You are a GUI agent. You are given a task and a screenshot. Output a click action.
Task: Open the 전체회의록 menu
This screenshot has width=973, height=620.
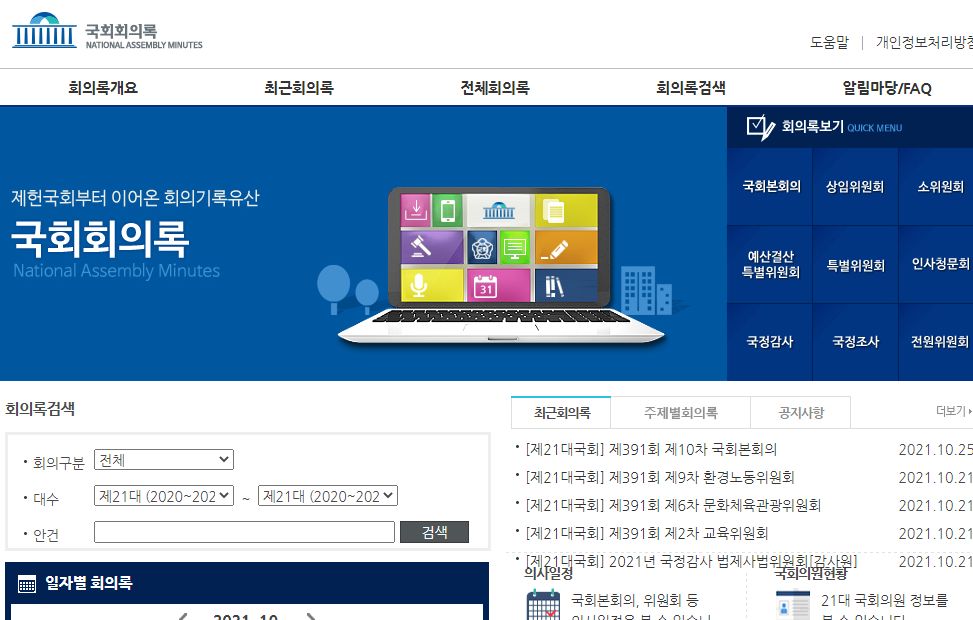point(495,88)
